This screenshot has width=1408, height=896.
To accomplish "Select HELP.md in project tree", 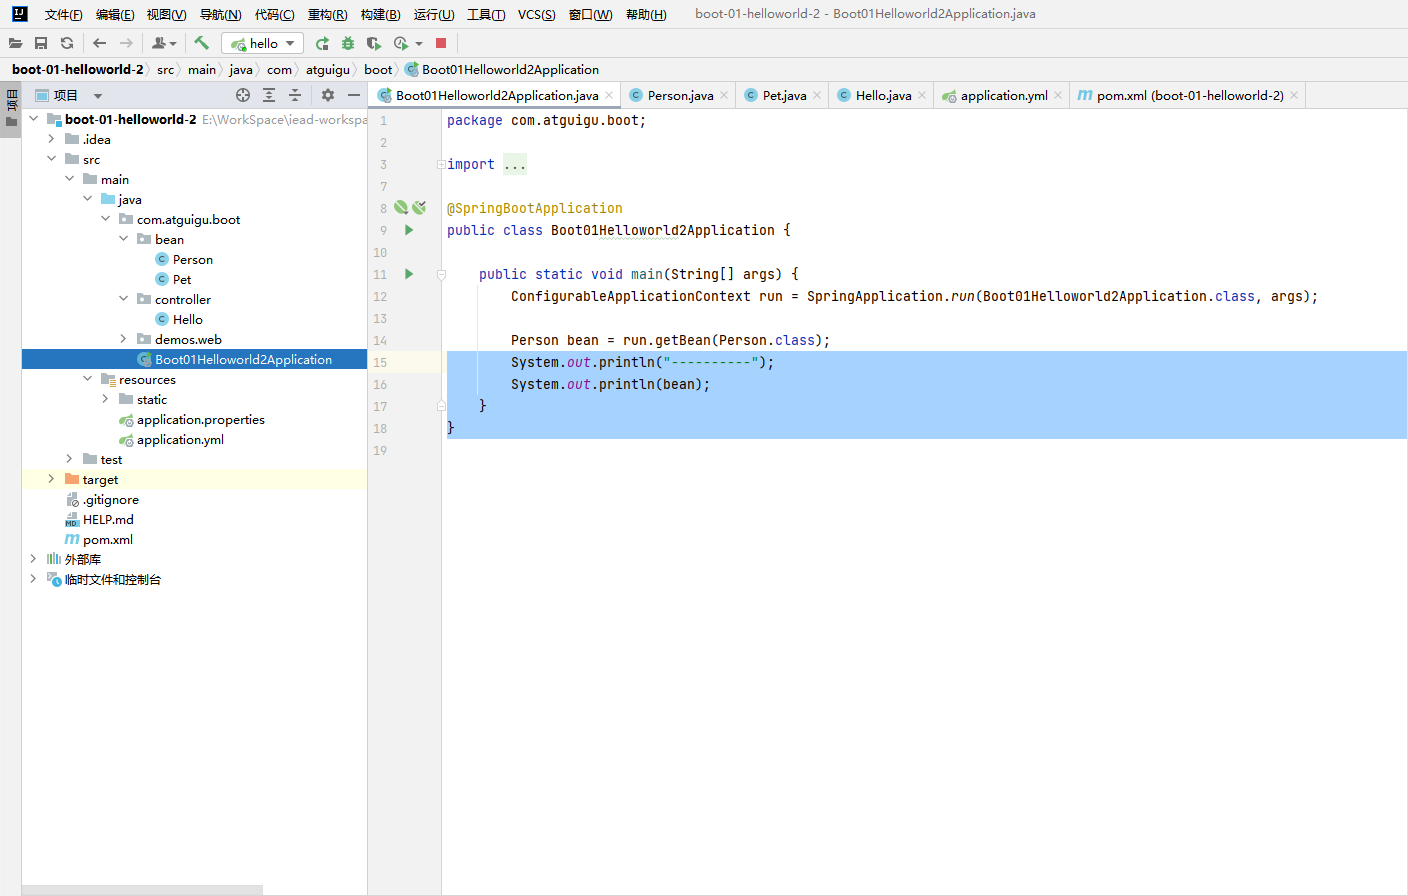I will 108,519.
